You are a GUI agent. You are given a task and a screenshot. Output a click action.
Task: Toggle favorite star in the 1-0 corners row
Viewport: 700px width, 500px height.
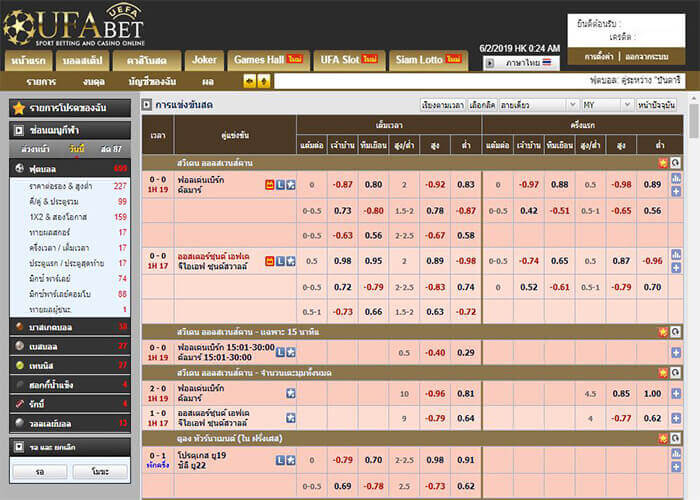point(291,418)
